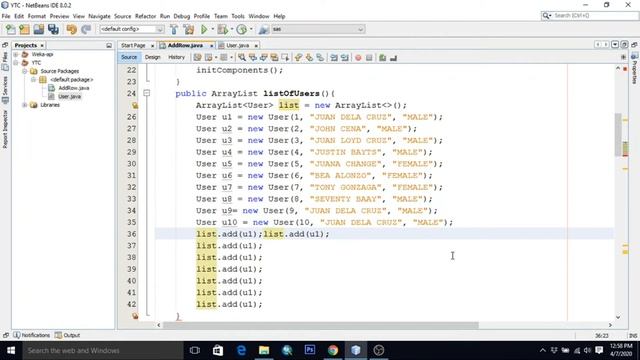
Task: Open the default config dropdown
Action: click(x=131, y=29)
